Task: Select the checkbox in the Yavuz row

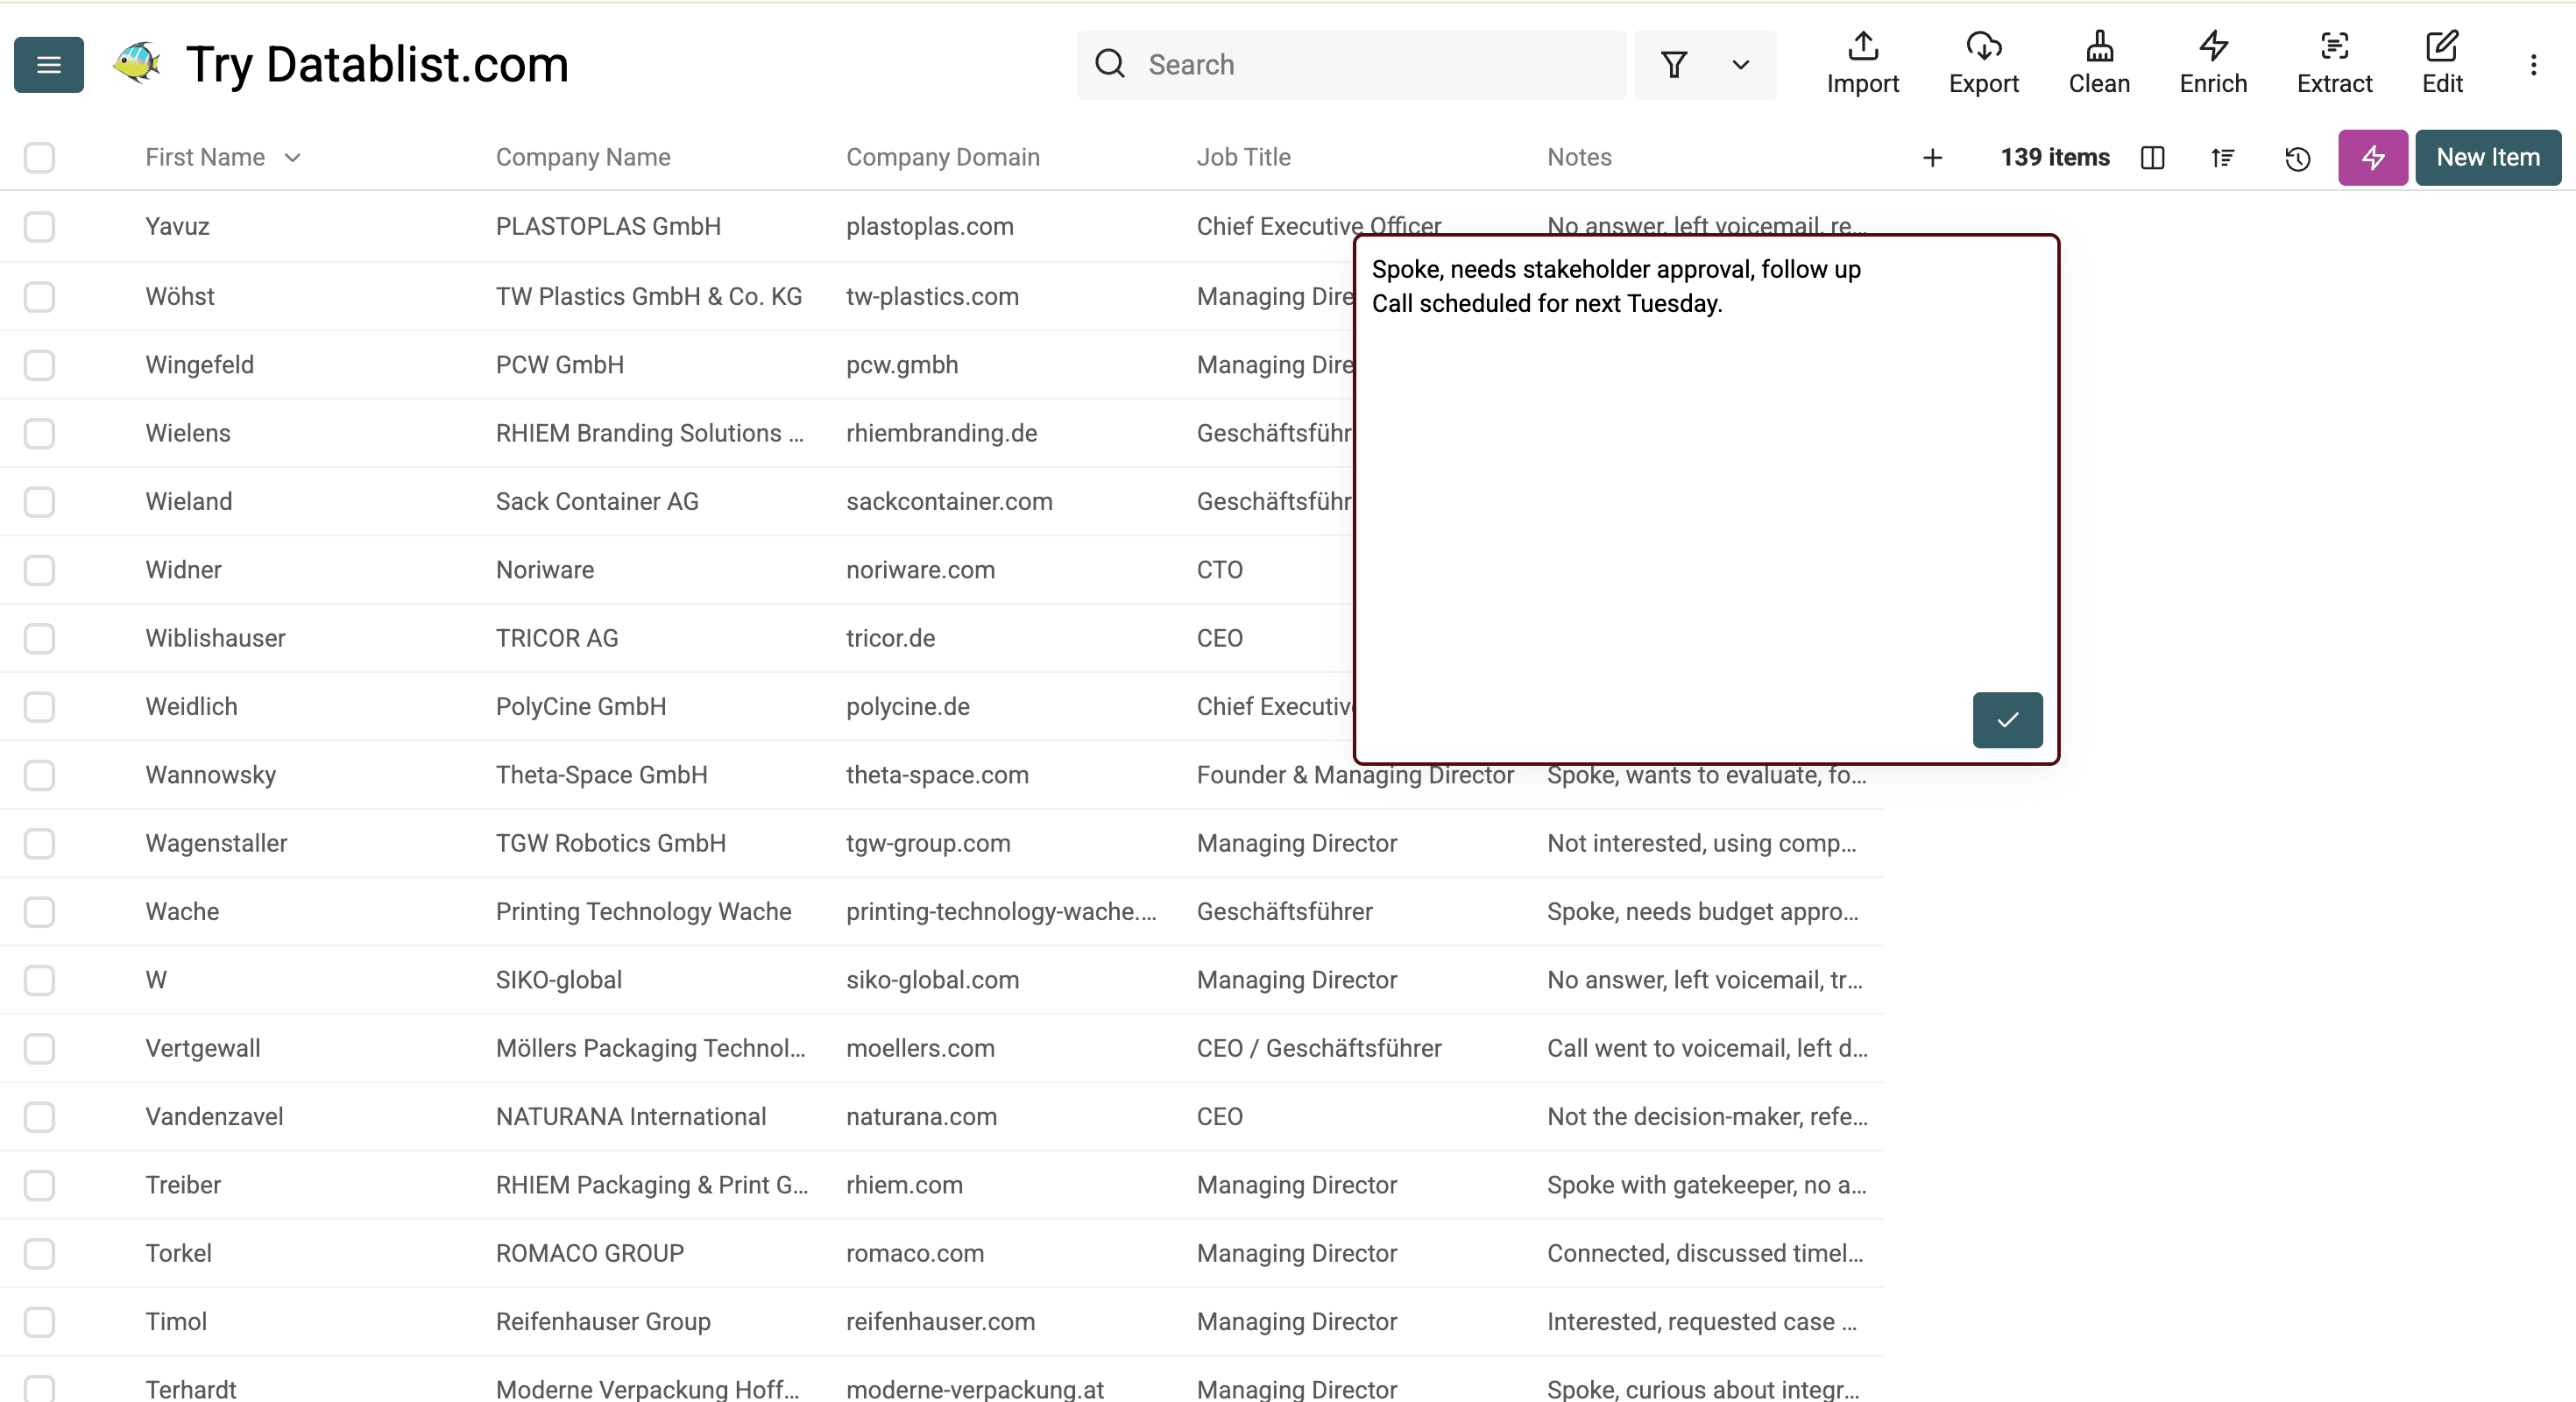Action: tap(39, 227)
